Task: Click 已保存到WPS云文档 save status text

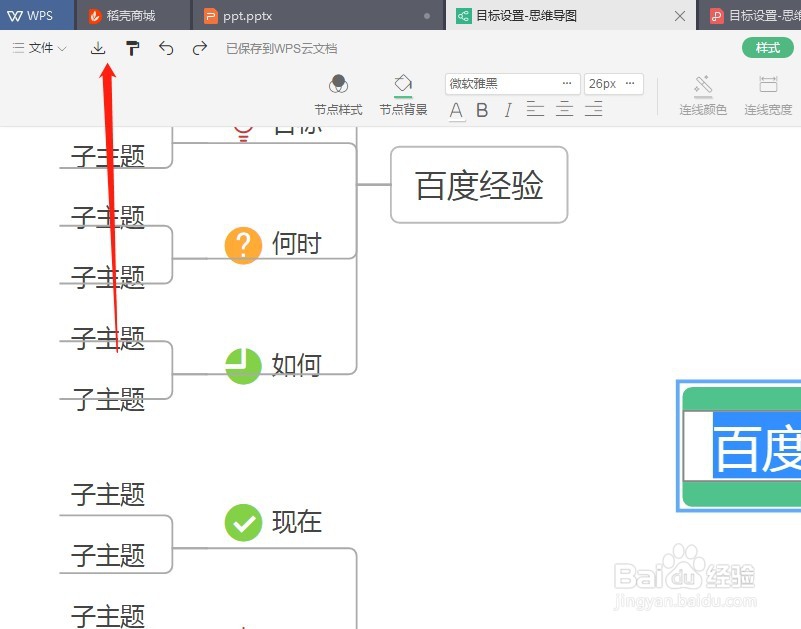Action: (281, 49)
